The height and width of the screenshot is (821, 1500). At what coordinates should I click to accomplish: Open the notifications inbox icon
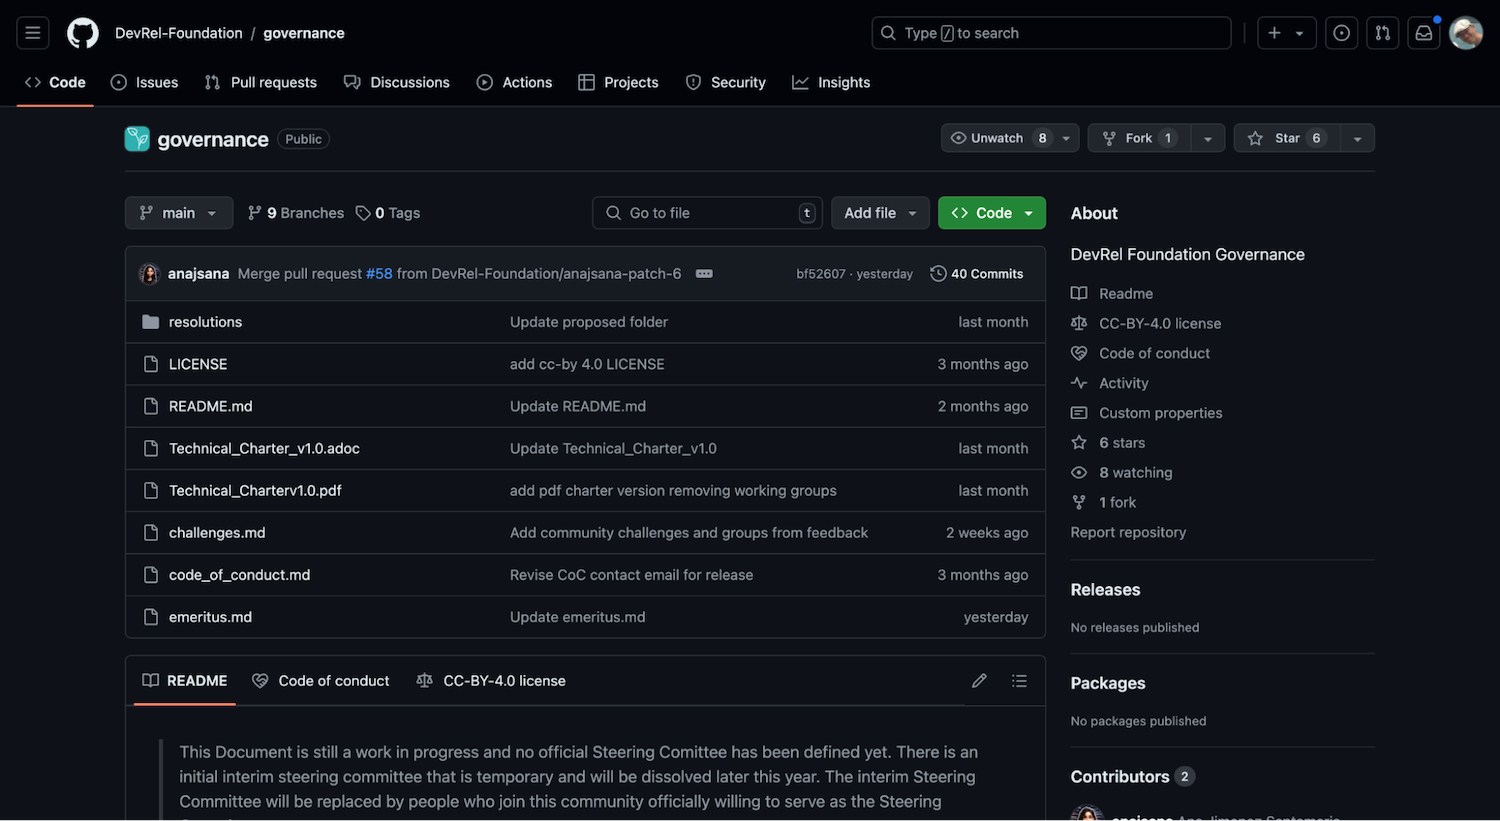(1424, 33)
